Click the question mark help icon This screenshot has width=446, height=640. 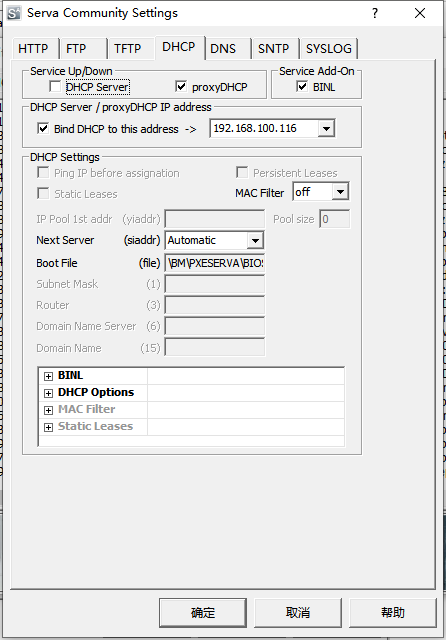pyautogui.click(x=375, y=13)
